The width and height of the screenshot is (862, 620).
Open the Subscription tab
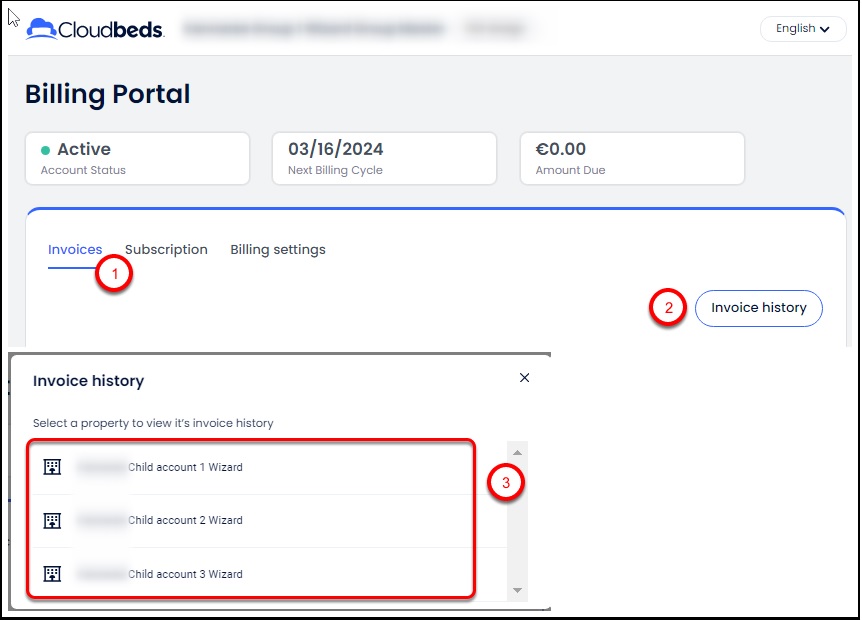pos(166,250)
